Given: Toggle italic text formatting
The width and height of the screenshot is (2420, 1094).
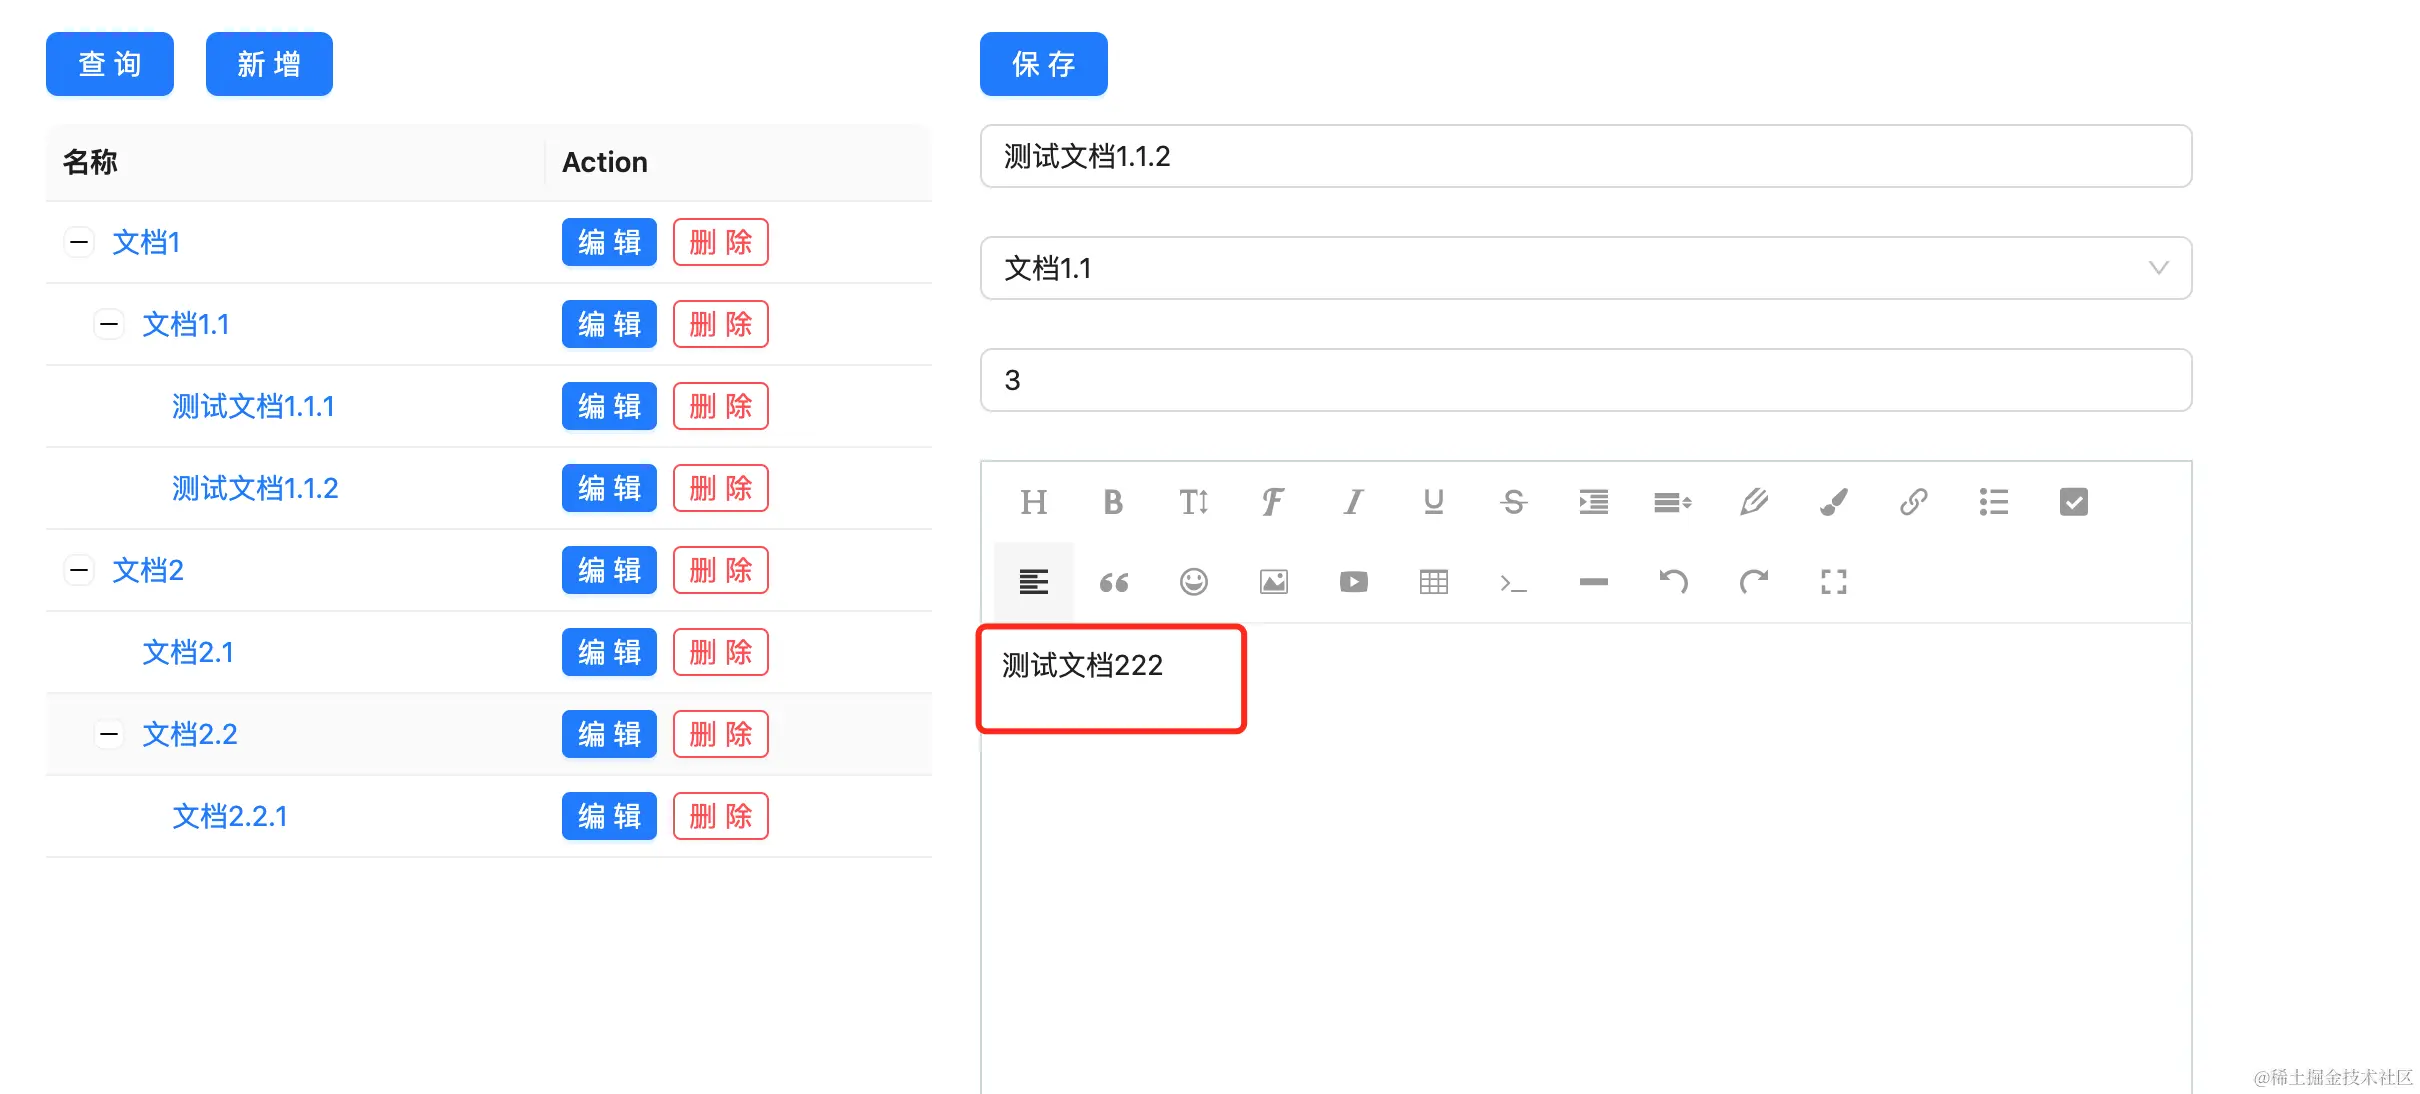Looking at the screenshot, I should [1353, 502].
